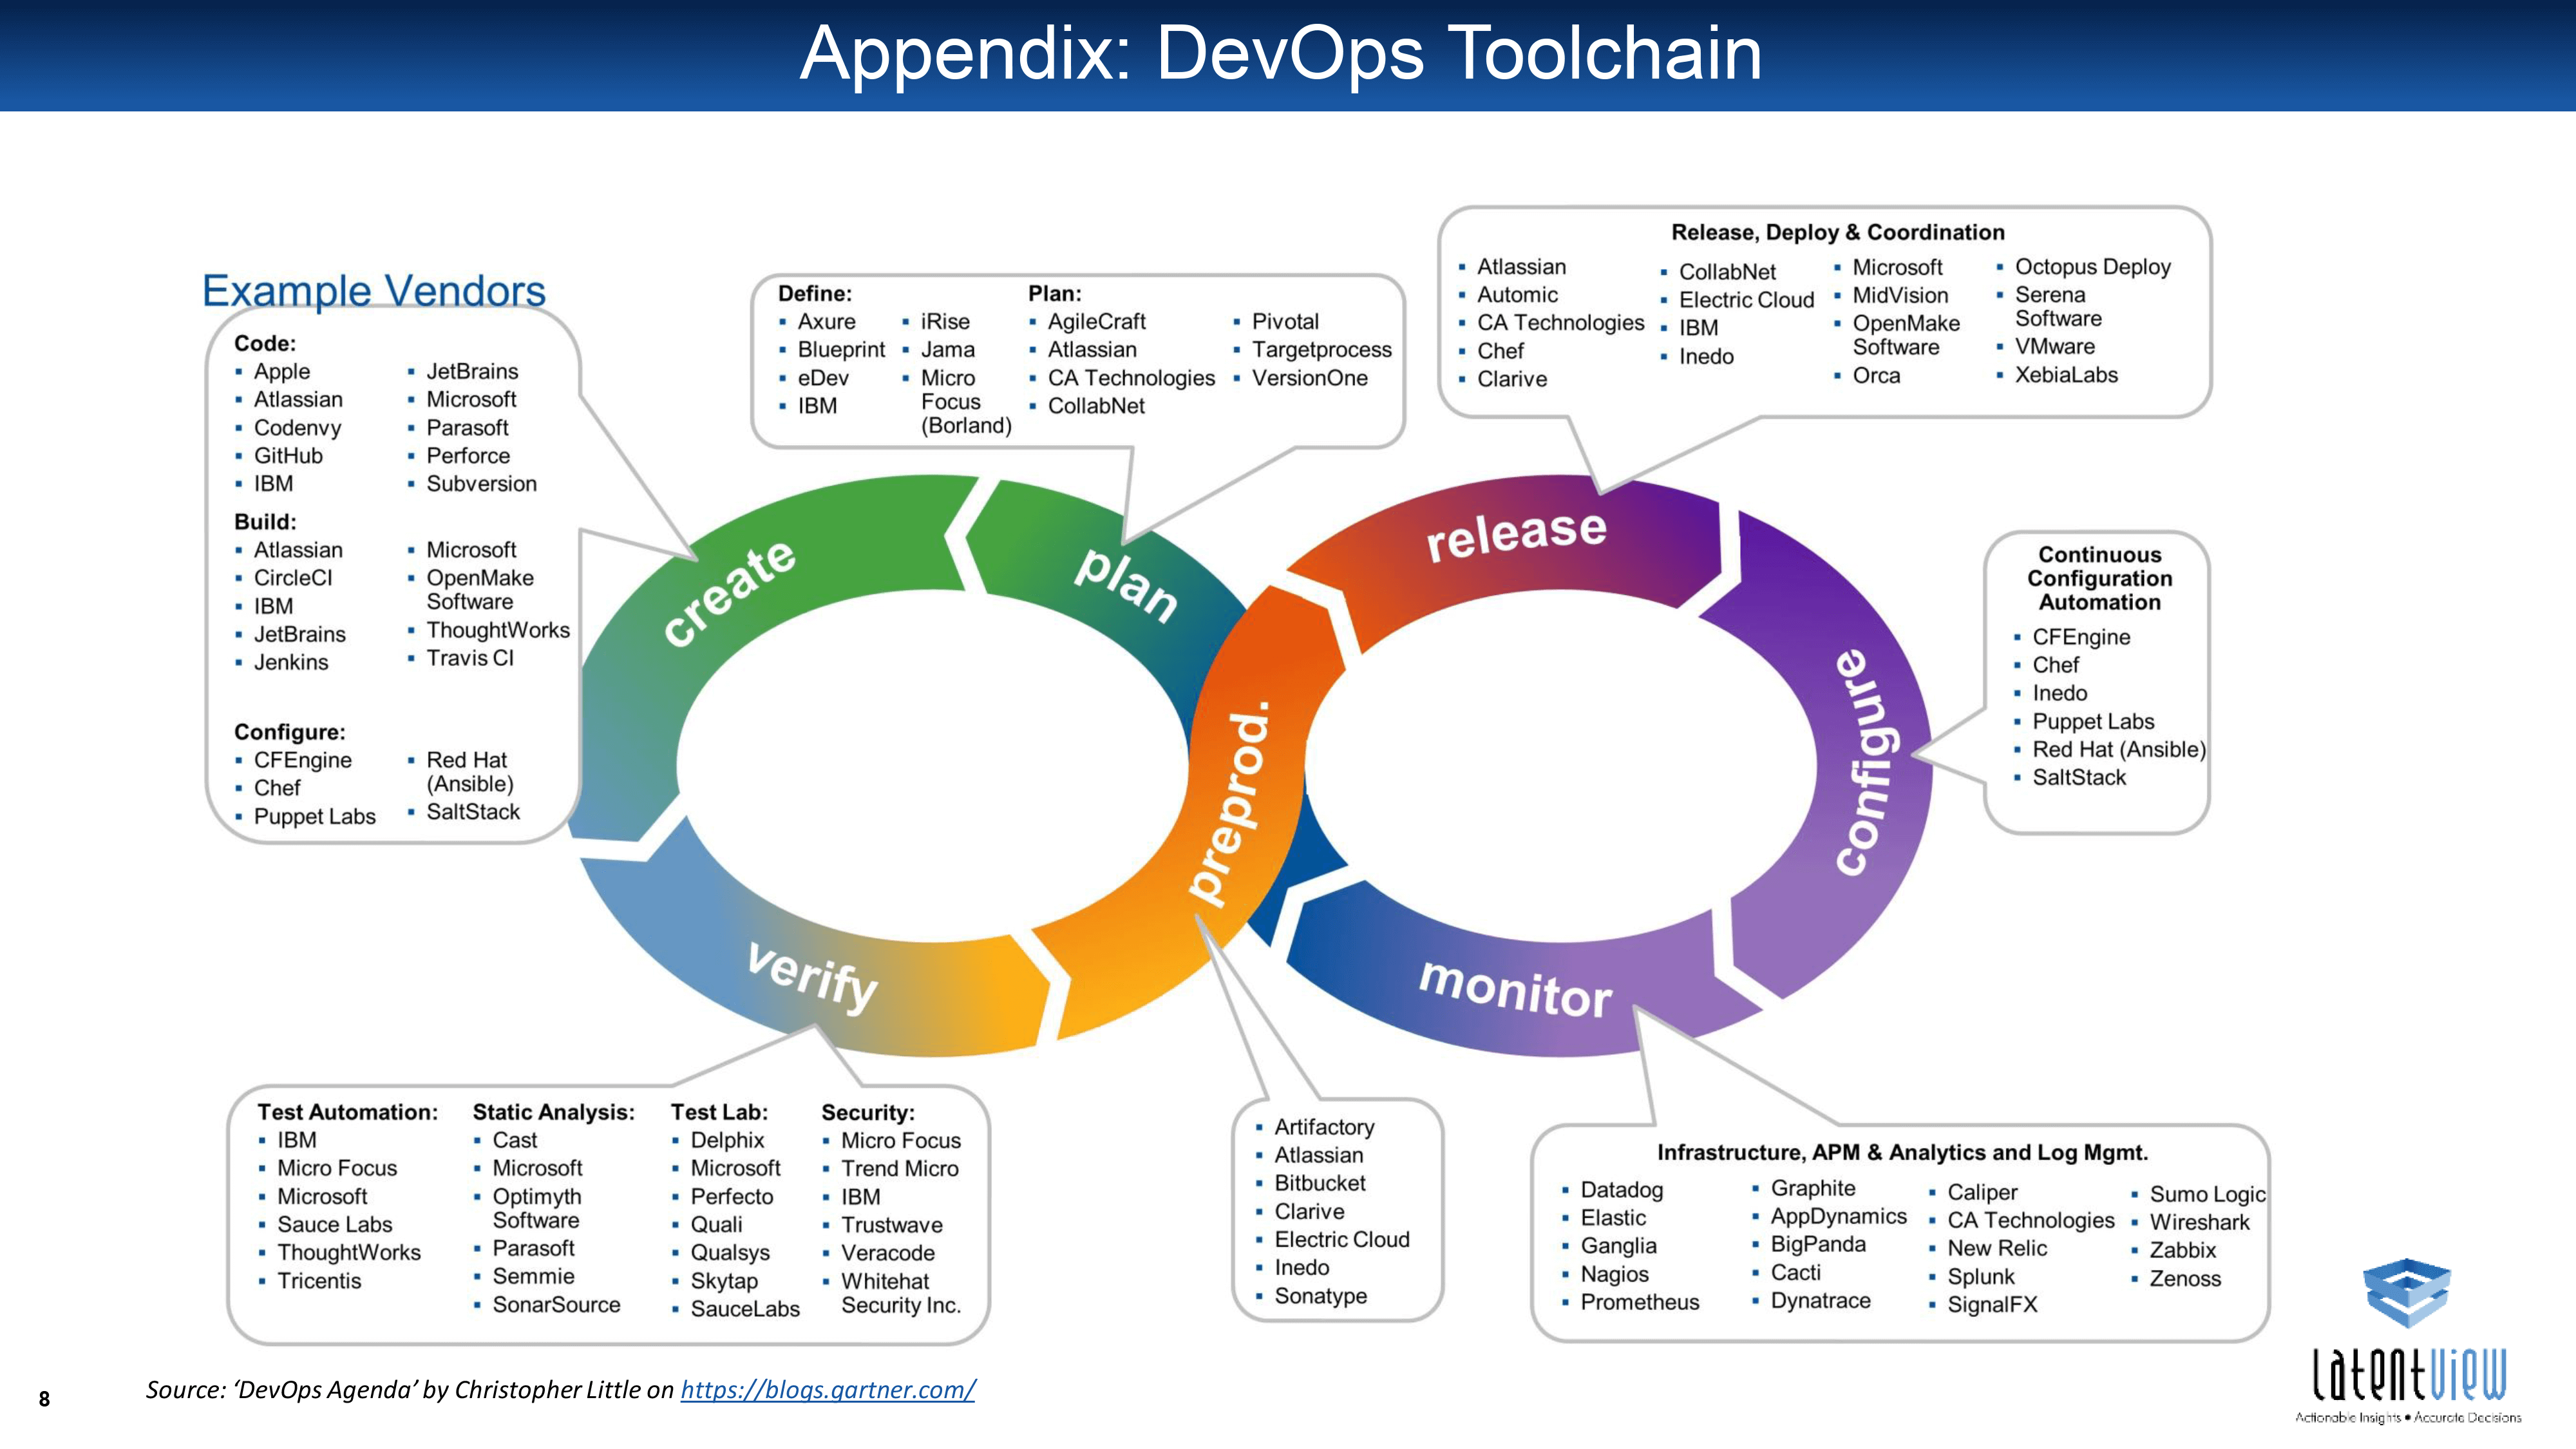The height and width of the screenshot is (1449, 2576).
Task: Click the 'Configure:' heading
Action: 290,732
